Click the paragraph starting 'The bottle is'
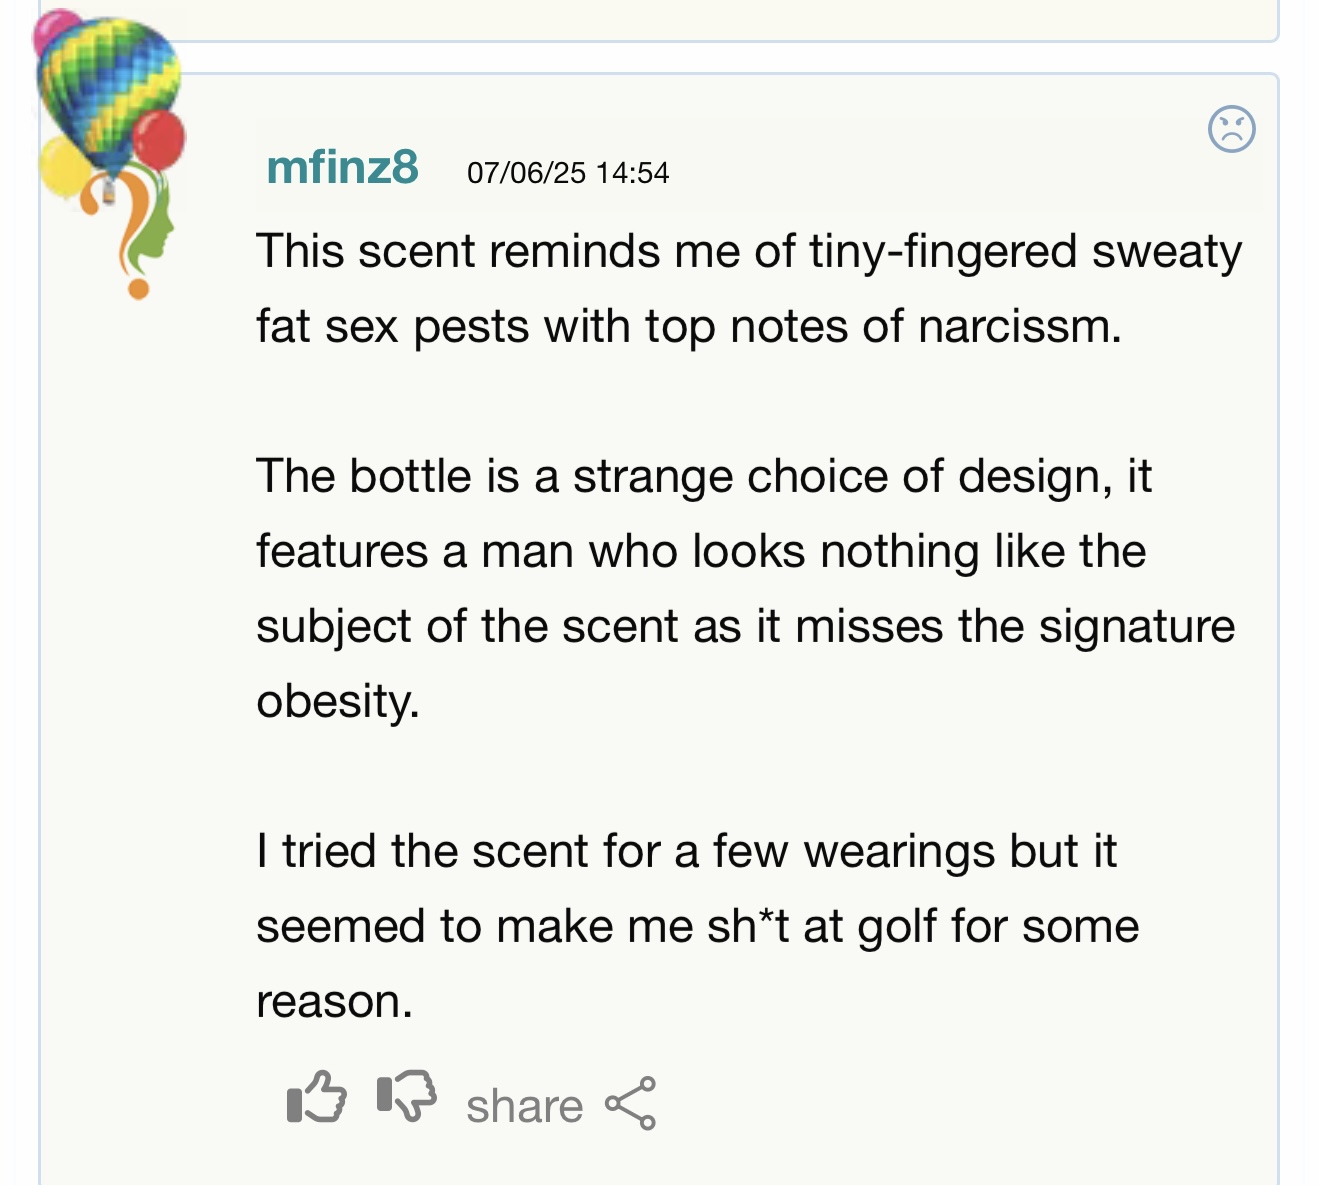This screenshot has width=1319, height=1185. [x=745, y=589]
